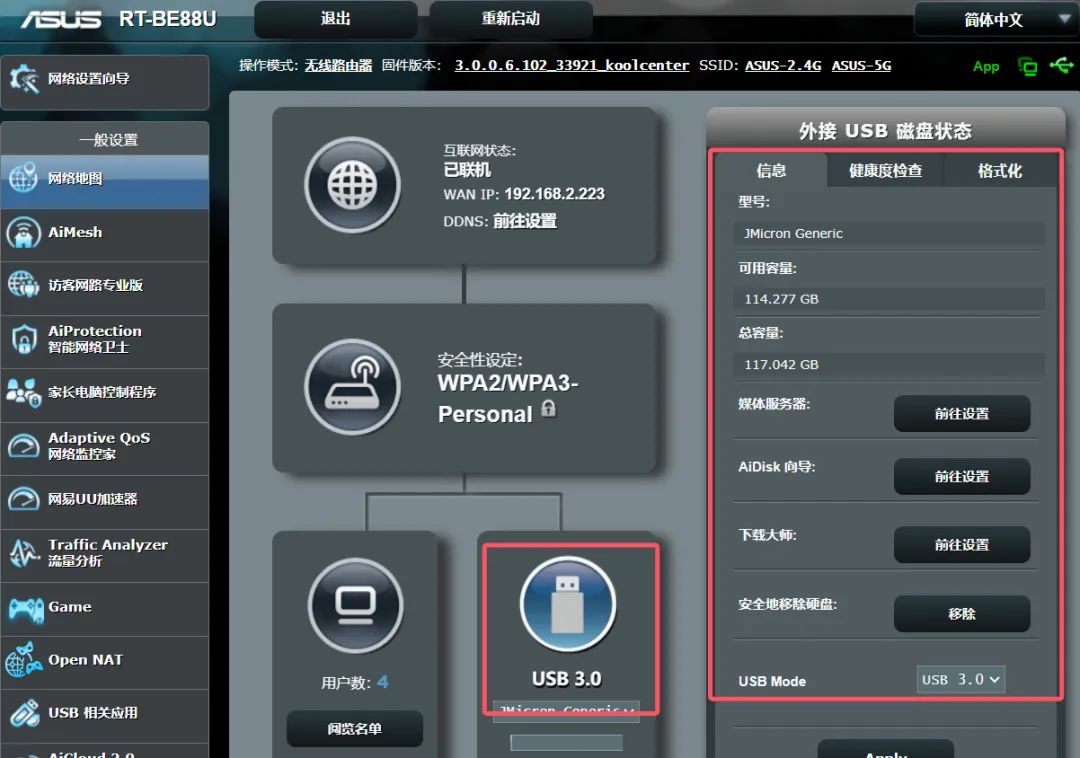Click the USB disk usage bar
The image size is (1080, 758).
(x=566, y=742)
